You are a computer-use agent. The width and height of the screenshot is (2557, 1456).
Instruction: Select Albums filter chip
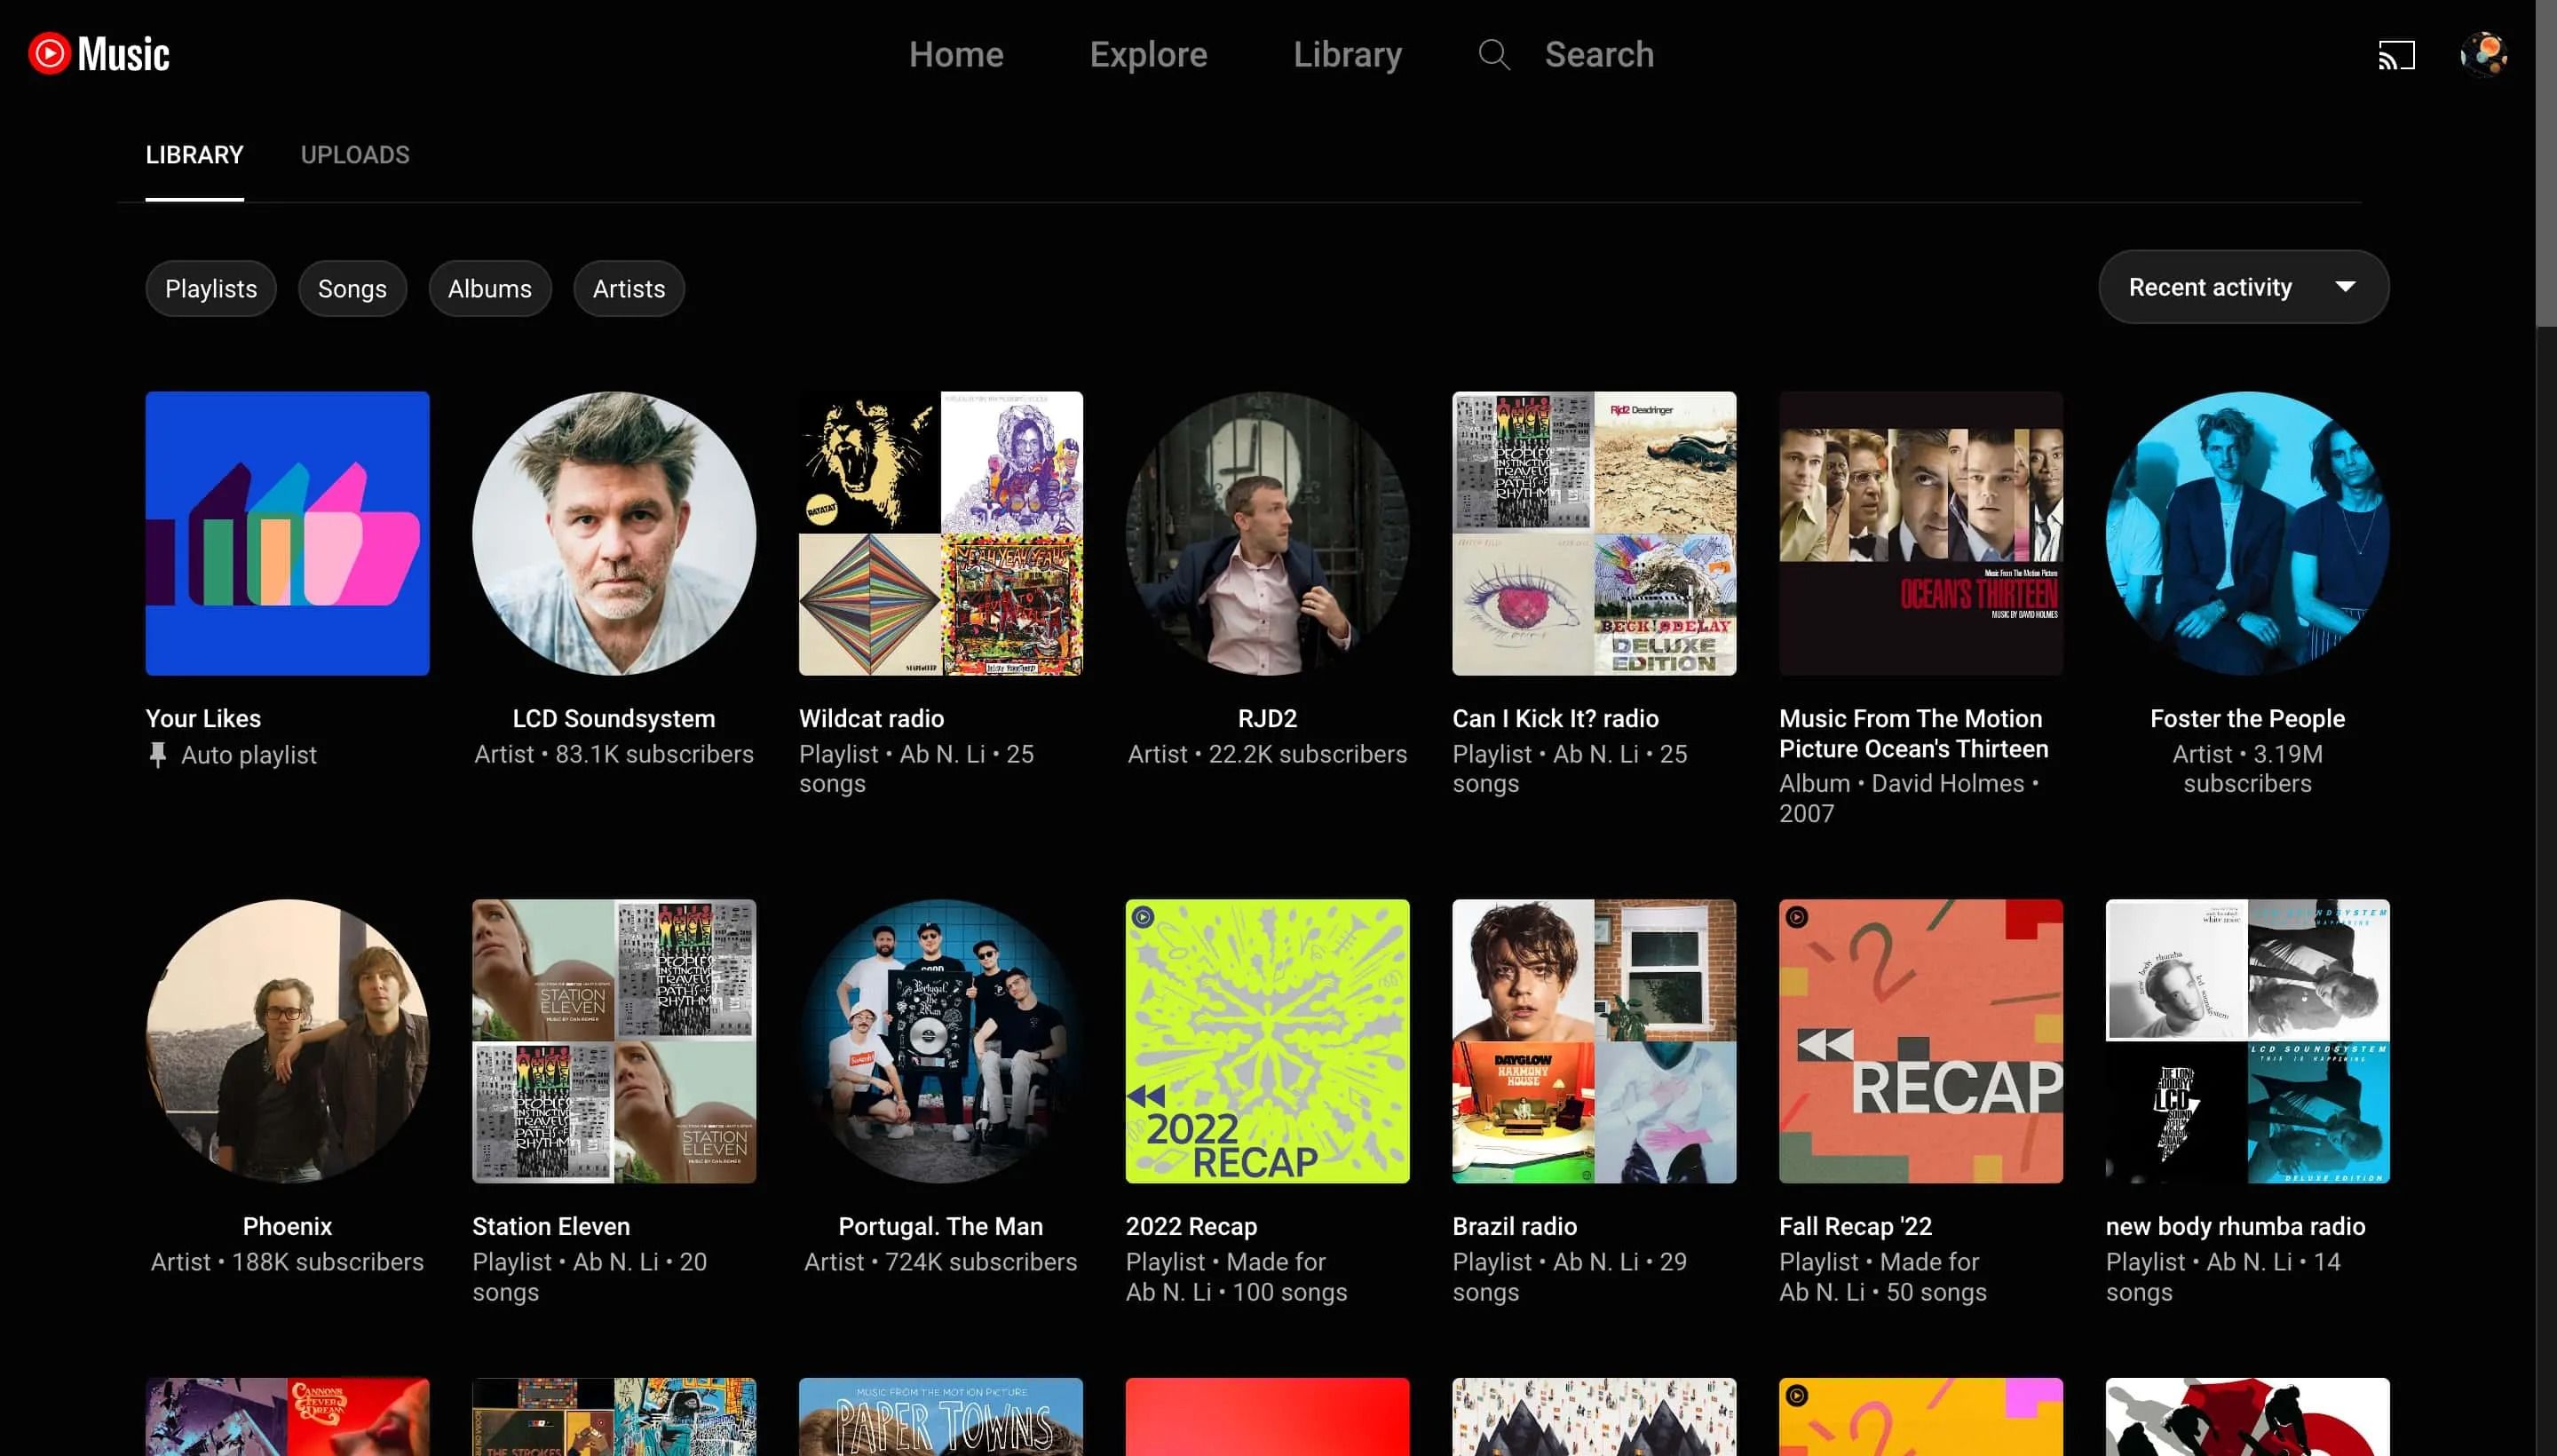(x=488, y=288)
